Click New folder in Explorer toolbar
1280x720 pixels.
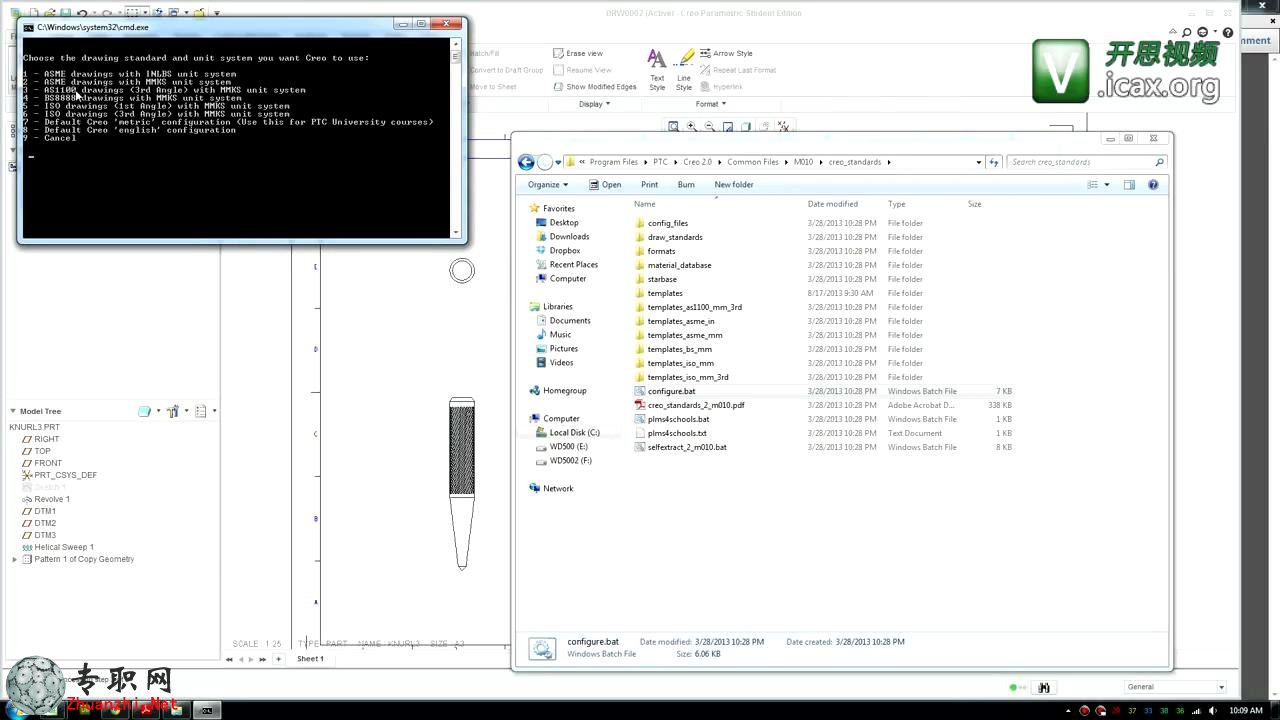[734, 185]
